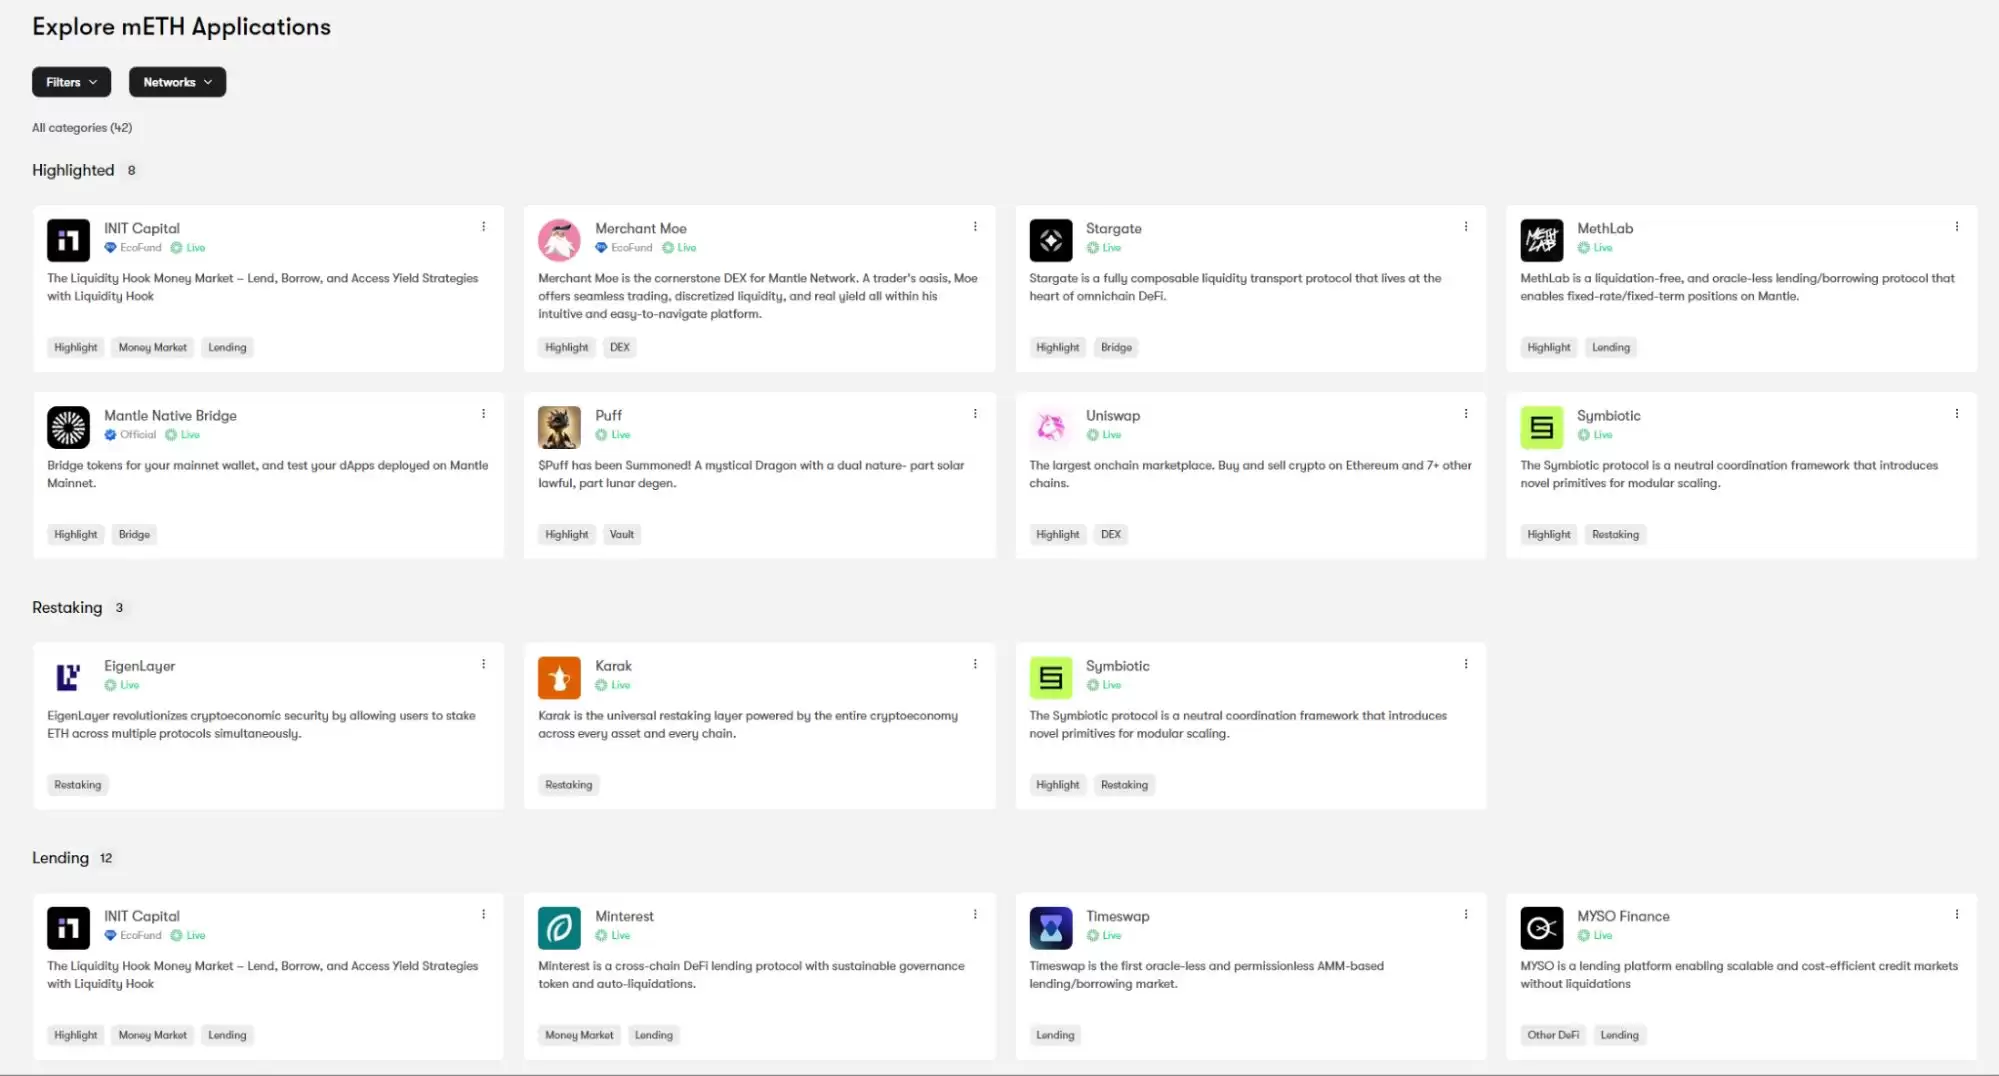Open the Mantle Native Bridge three-dot menu
The width and height of the screenshot is (1999, 1076).
pos(483,414)
